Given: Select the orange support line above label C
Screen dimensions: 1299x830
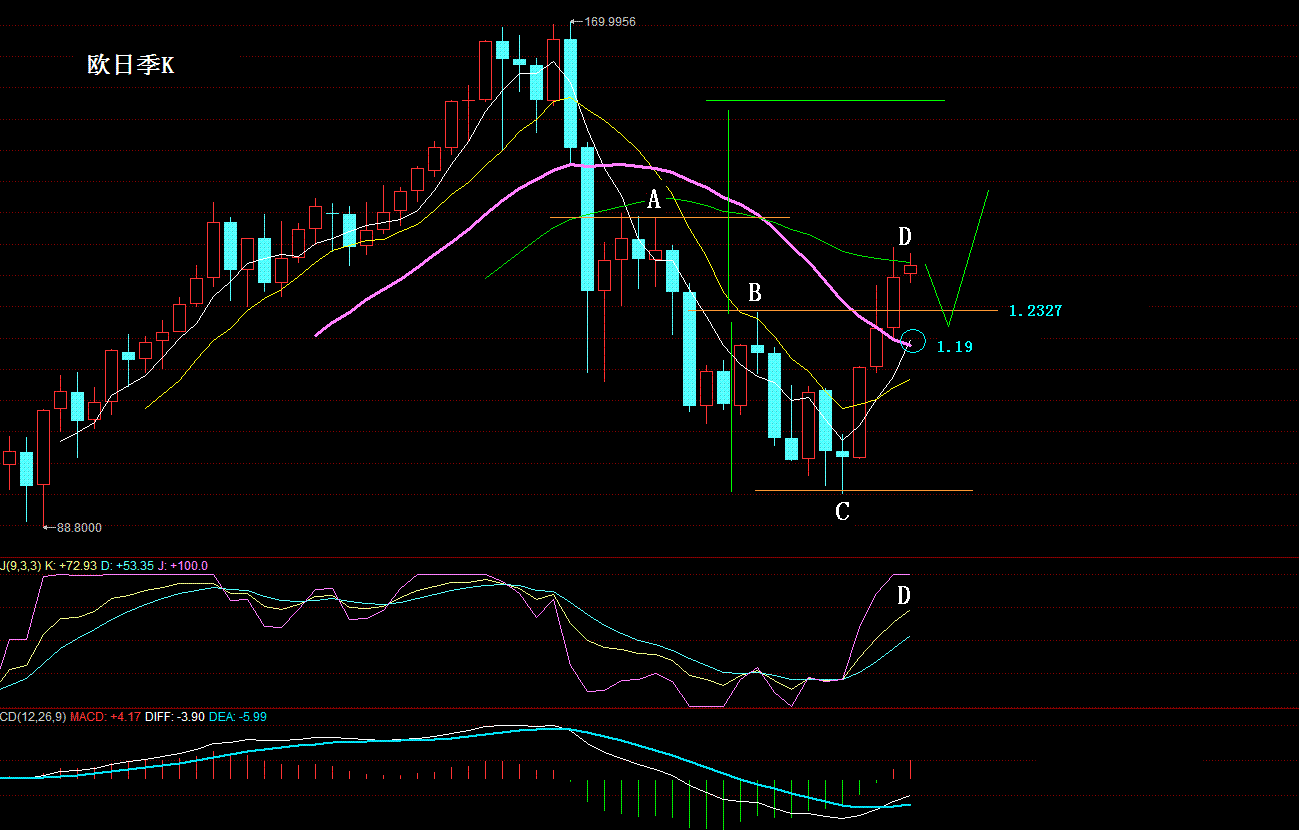Looking at the screenshot, I should (x=864, y=491).
